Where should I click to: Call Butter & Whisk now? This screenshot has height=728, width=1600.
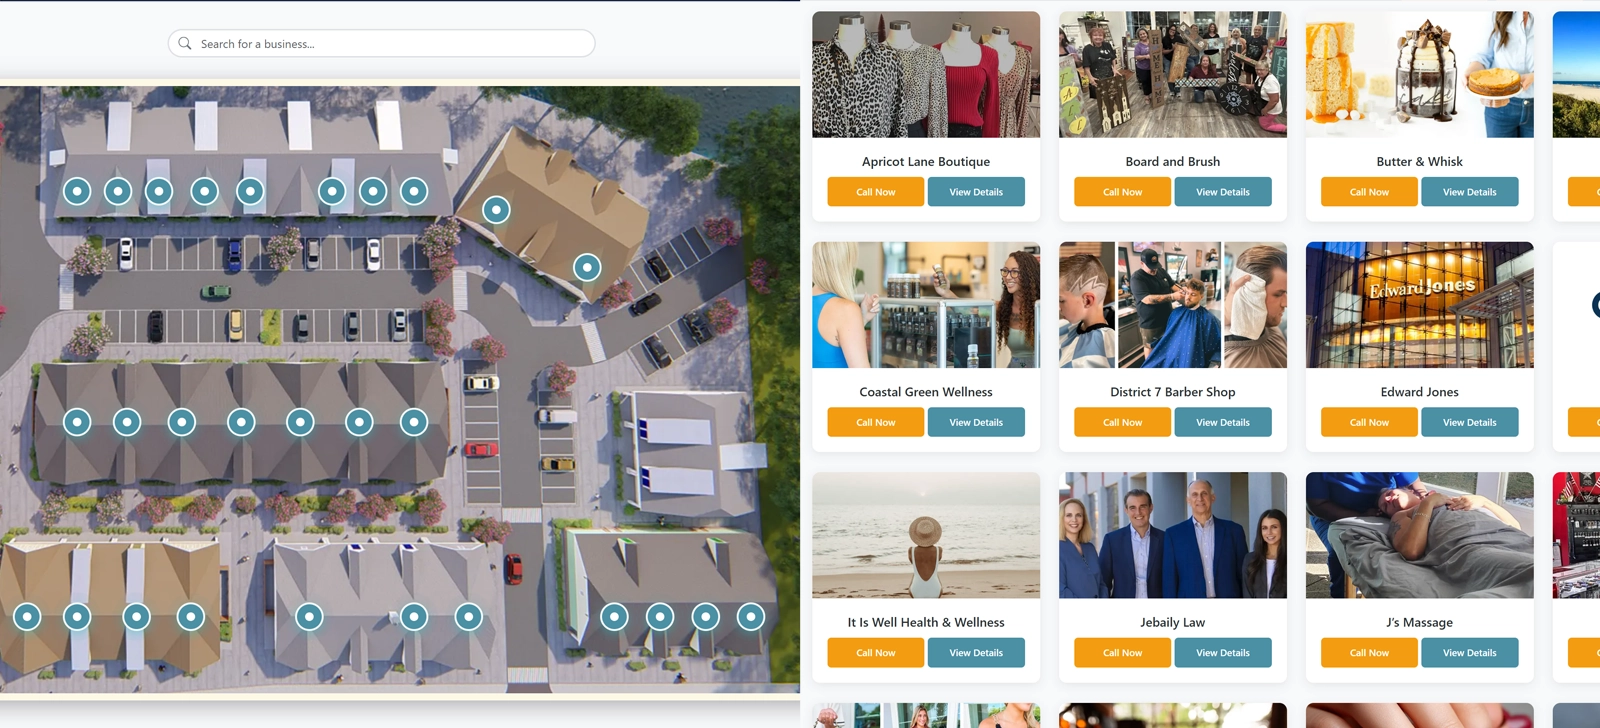[x=1369, y=192]
